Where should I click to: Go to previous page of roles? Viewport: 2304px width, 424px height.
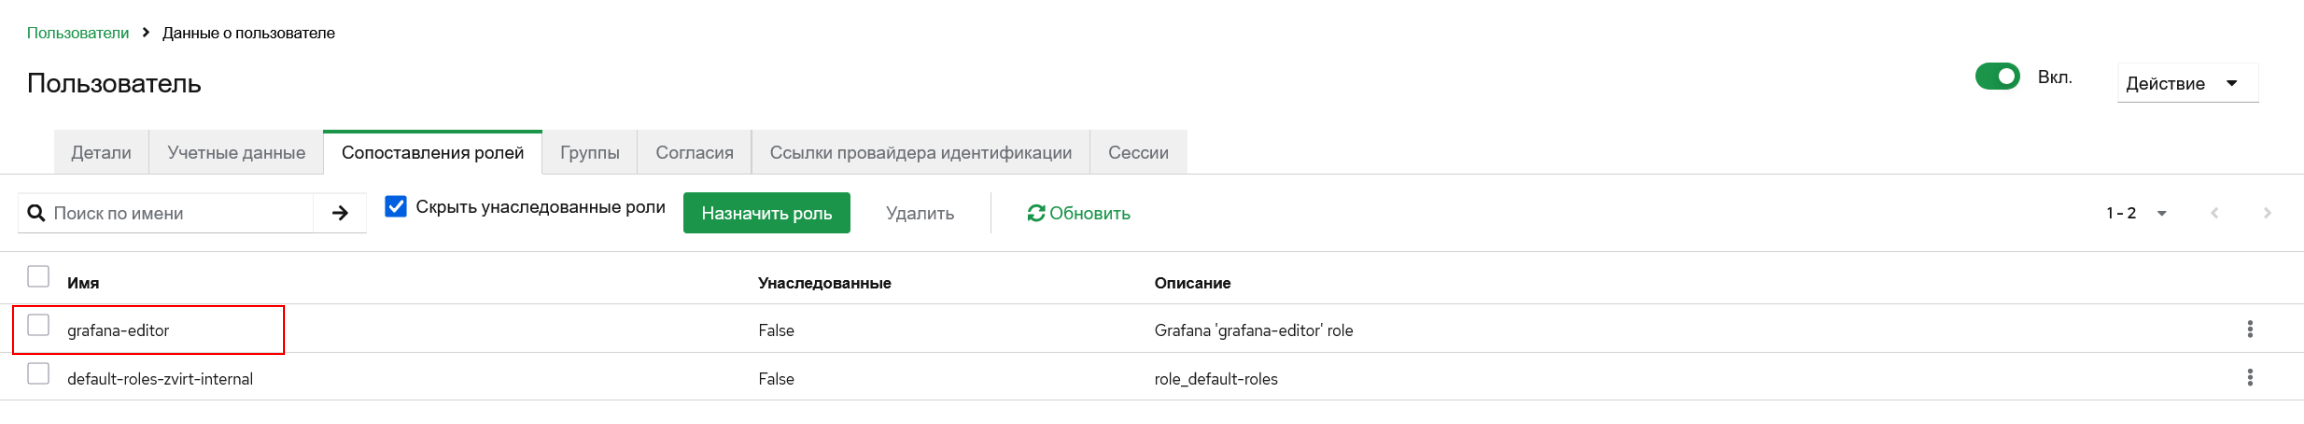click(x=2214, y=213)
